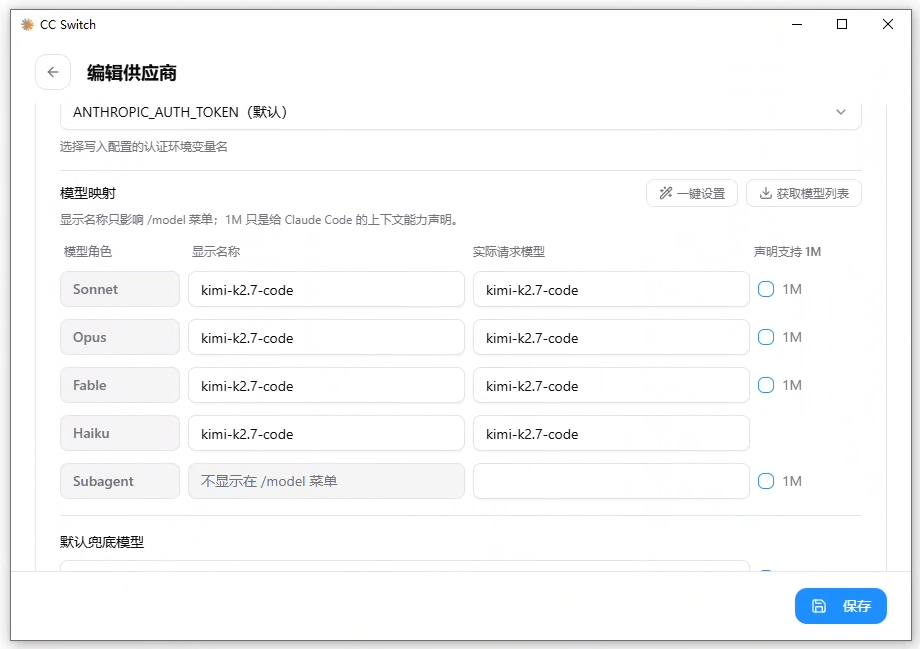
Task: Go back using the left arrow button
Action: (x=53, y=72)
